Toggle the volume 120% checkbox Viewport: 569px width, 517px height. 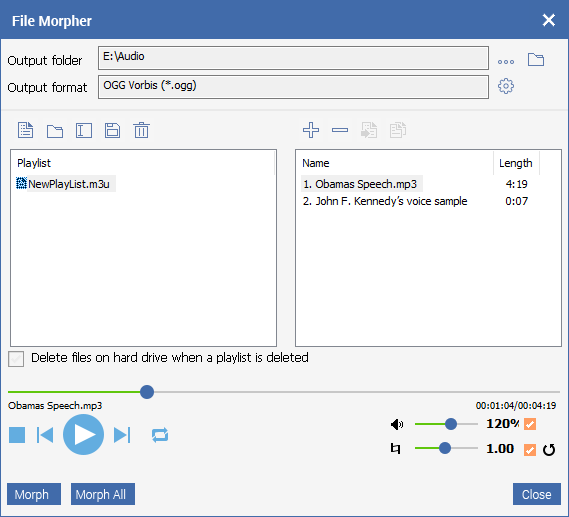(x=530, y=424)
